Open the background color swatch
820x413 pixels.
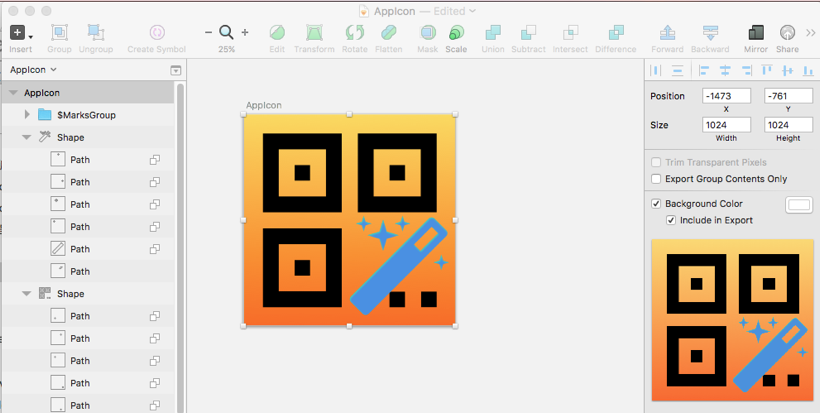(x=799, y=204)
